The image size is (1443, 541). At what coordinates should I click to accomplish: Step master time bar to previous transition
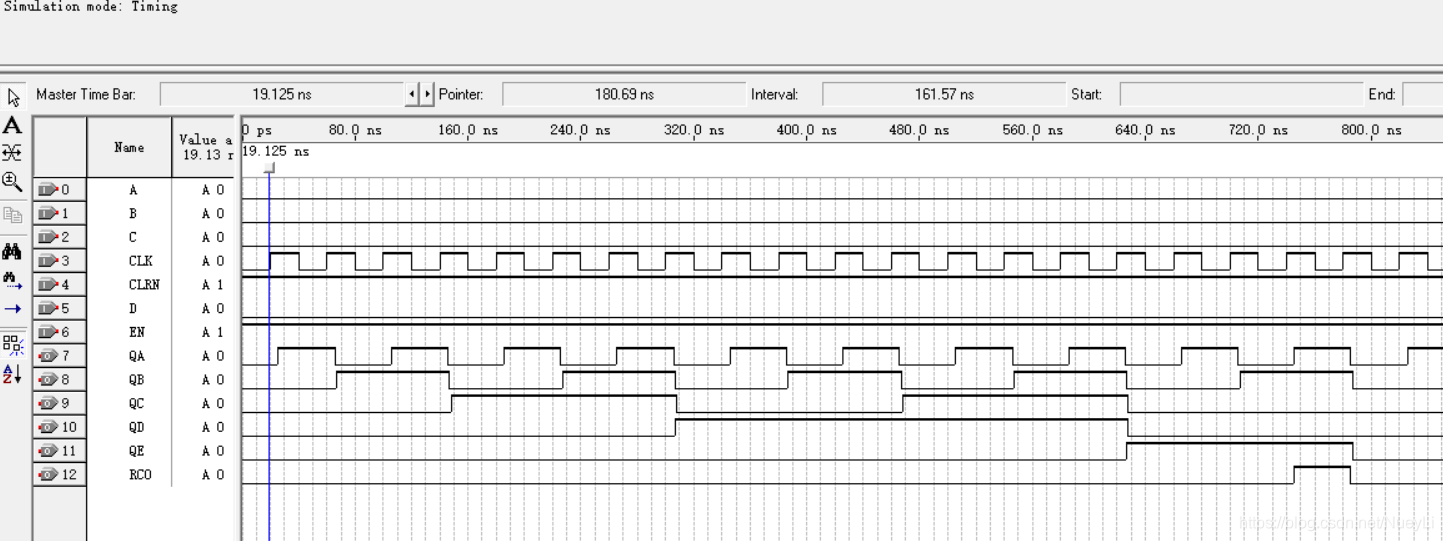tap(413, 94)
